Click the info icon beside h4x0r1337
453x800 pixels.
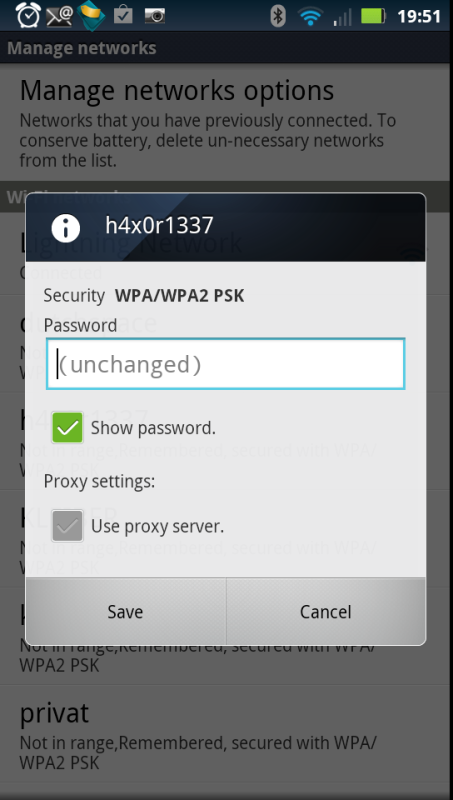click(66, 228)
